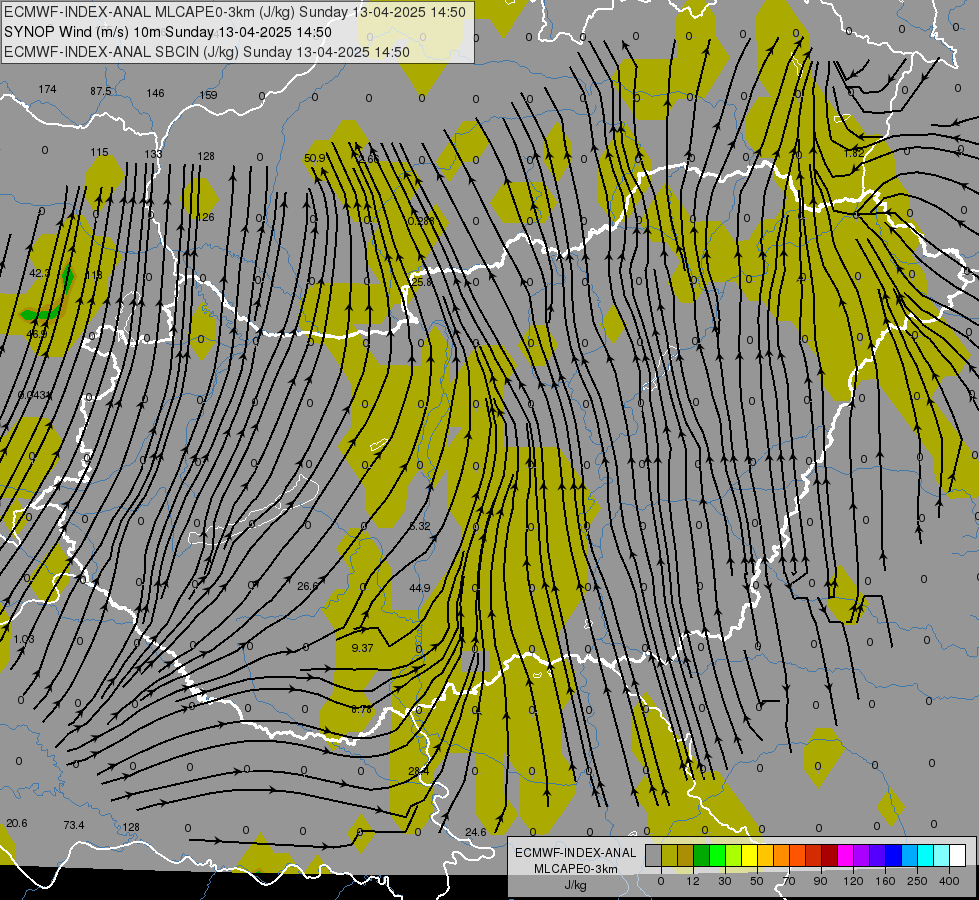979x900 pixels.
Task: Click the map value 146
Action: click(155, 93)
